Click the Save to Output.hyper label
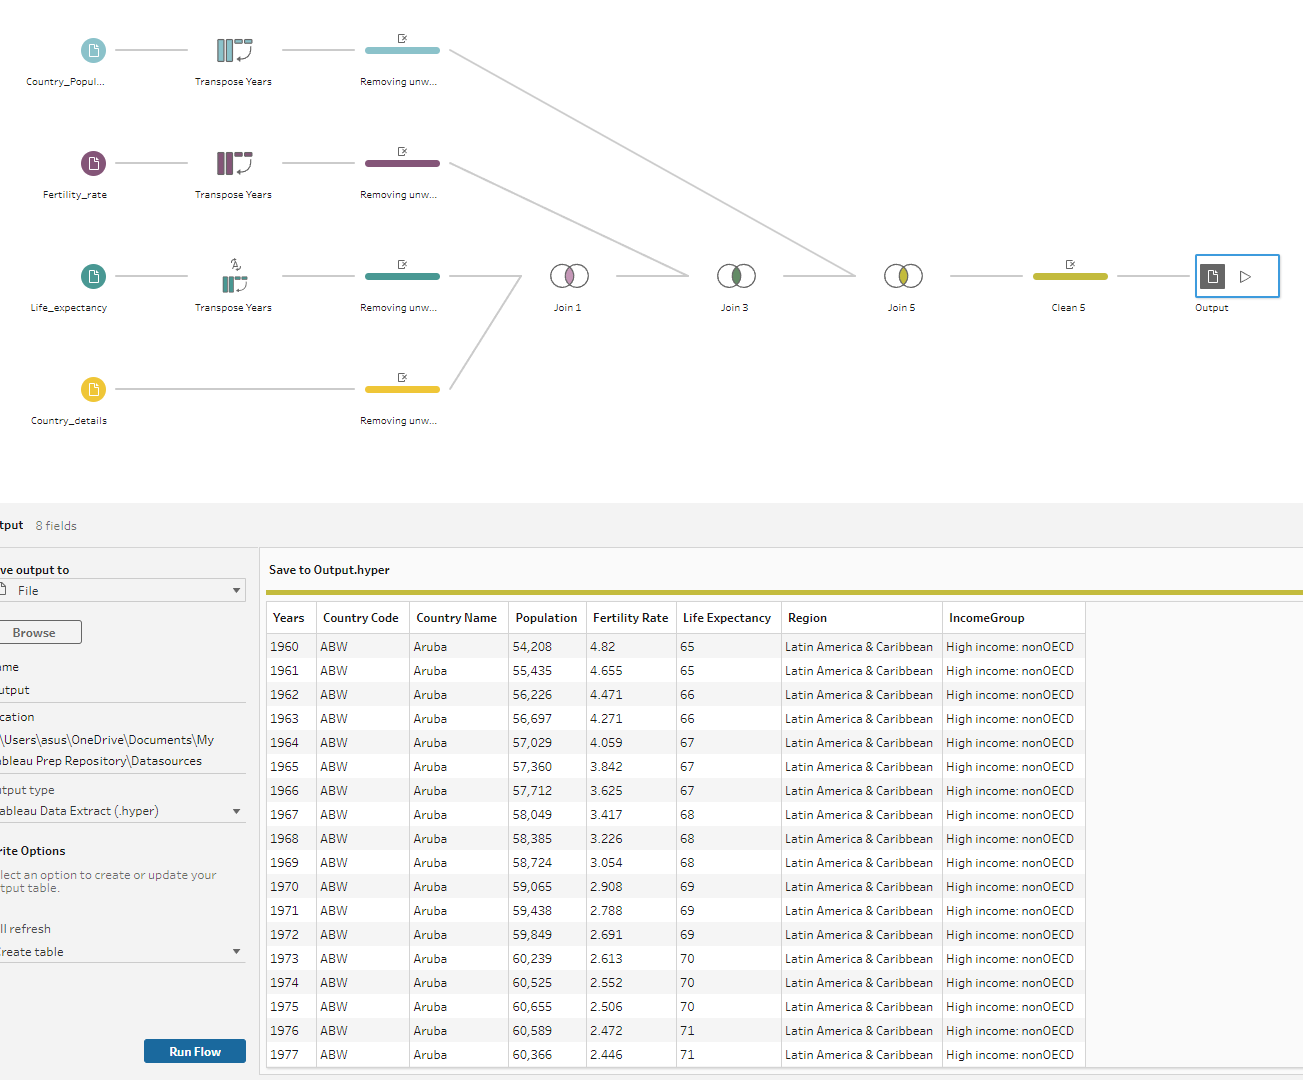This screenshot has width=1303, height=1080. coord(329,570)
